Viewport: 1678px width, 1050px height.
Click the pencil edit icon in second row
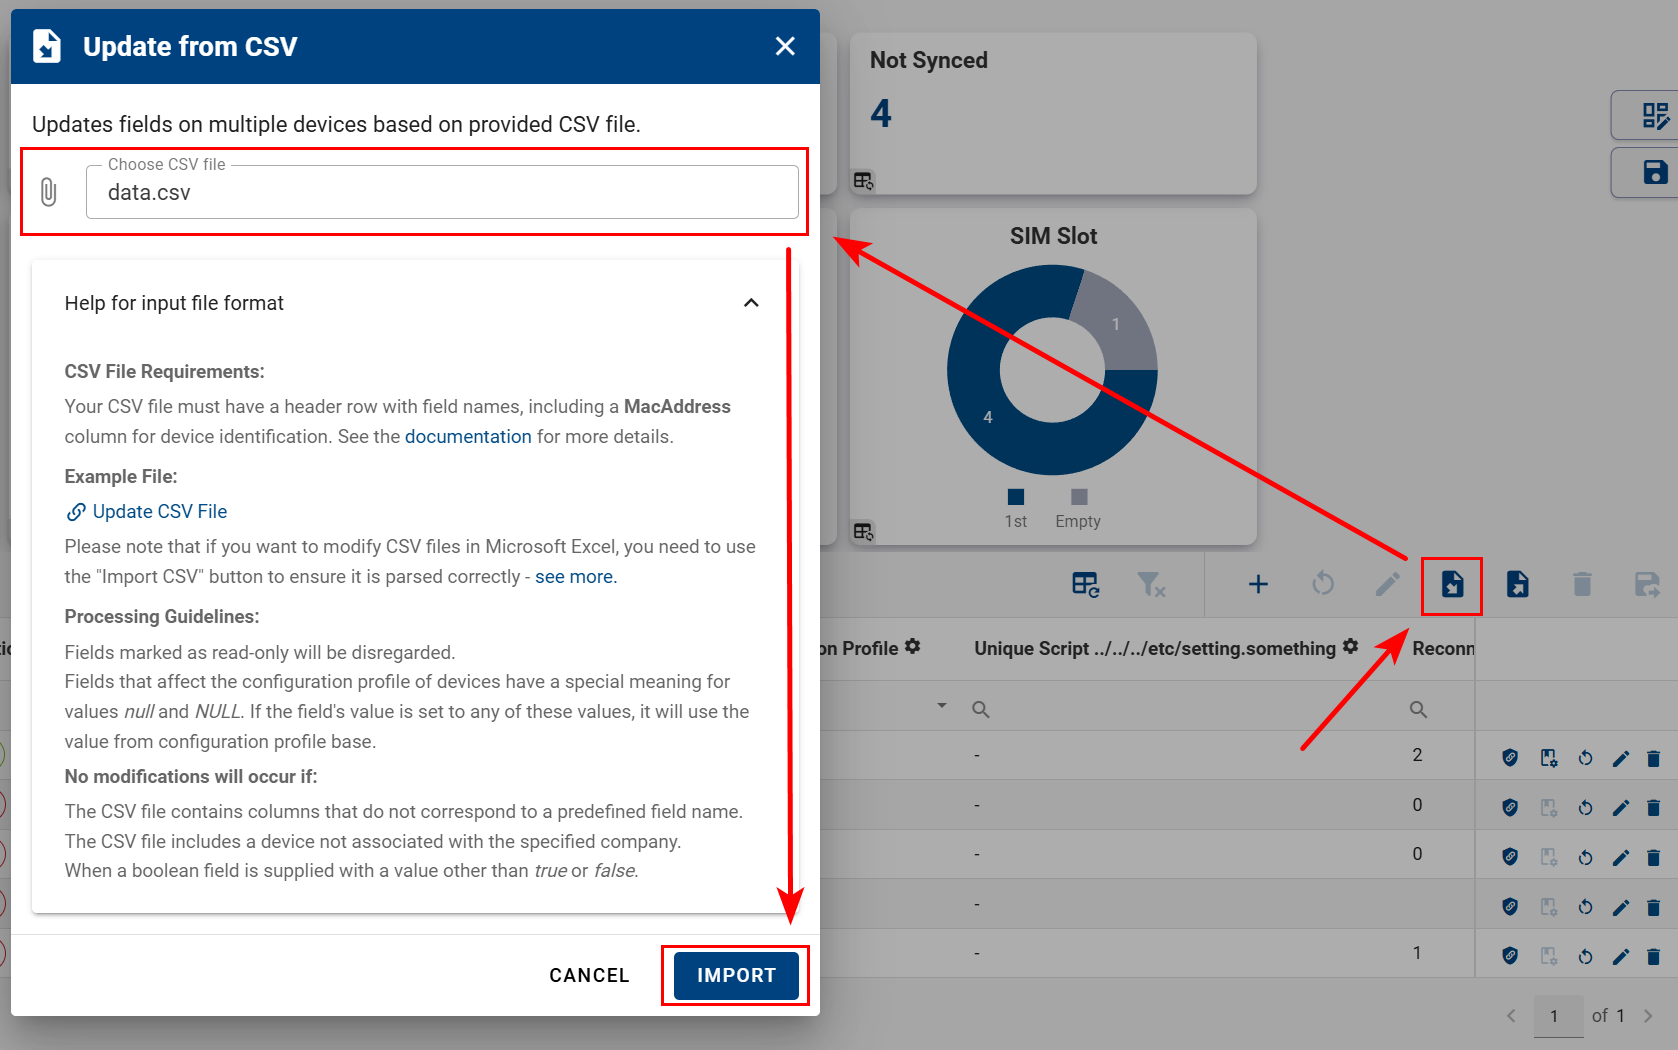1620,808
